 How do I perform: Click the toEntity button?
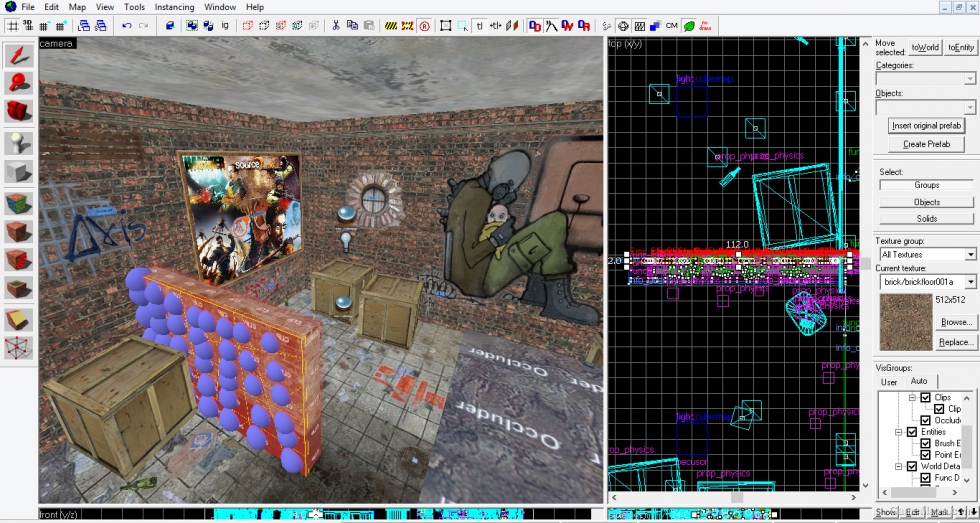[x=961, y=47]
